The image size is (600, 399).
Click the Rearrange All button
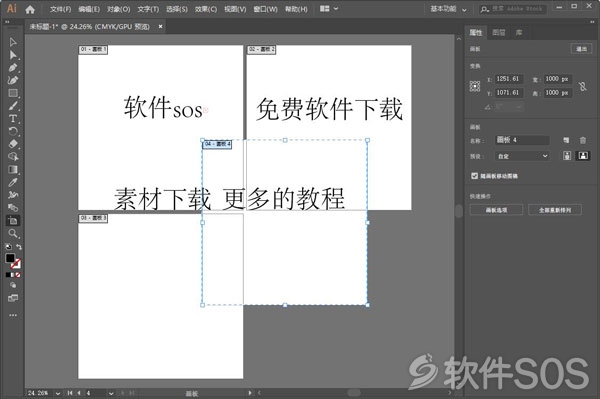555,210
